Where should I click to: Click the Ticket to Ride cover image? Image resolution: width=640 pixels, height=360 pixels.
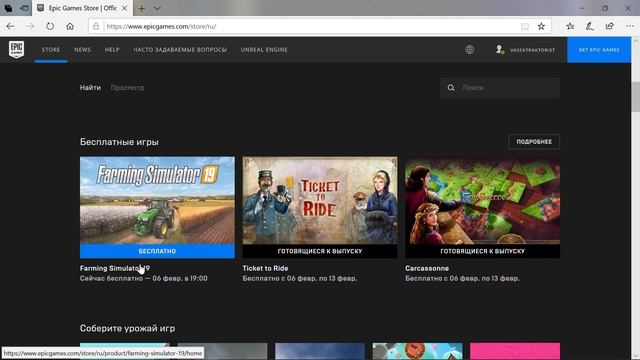coord(320,200)
